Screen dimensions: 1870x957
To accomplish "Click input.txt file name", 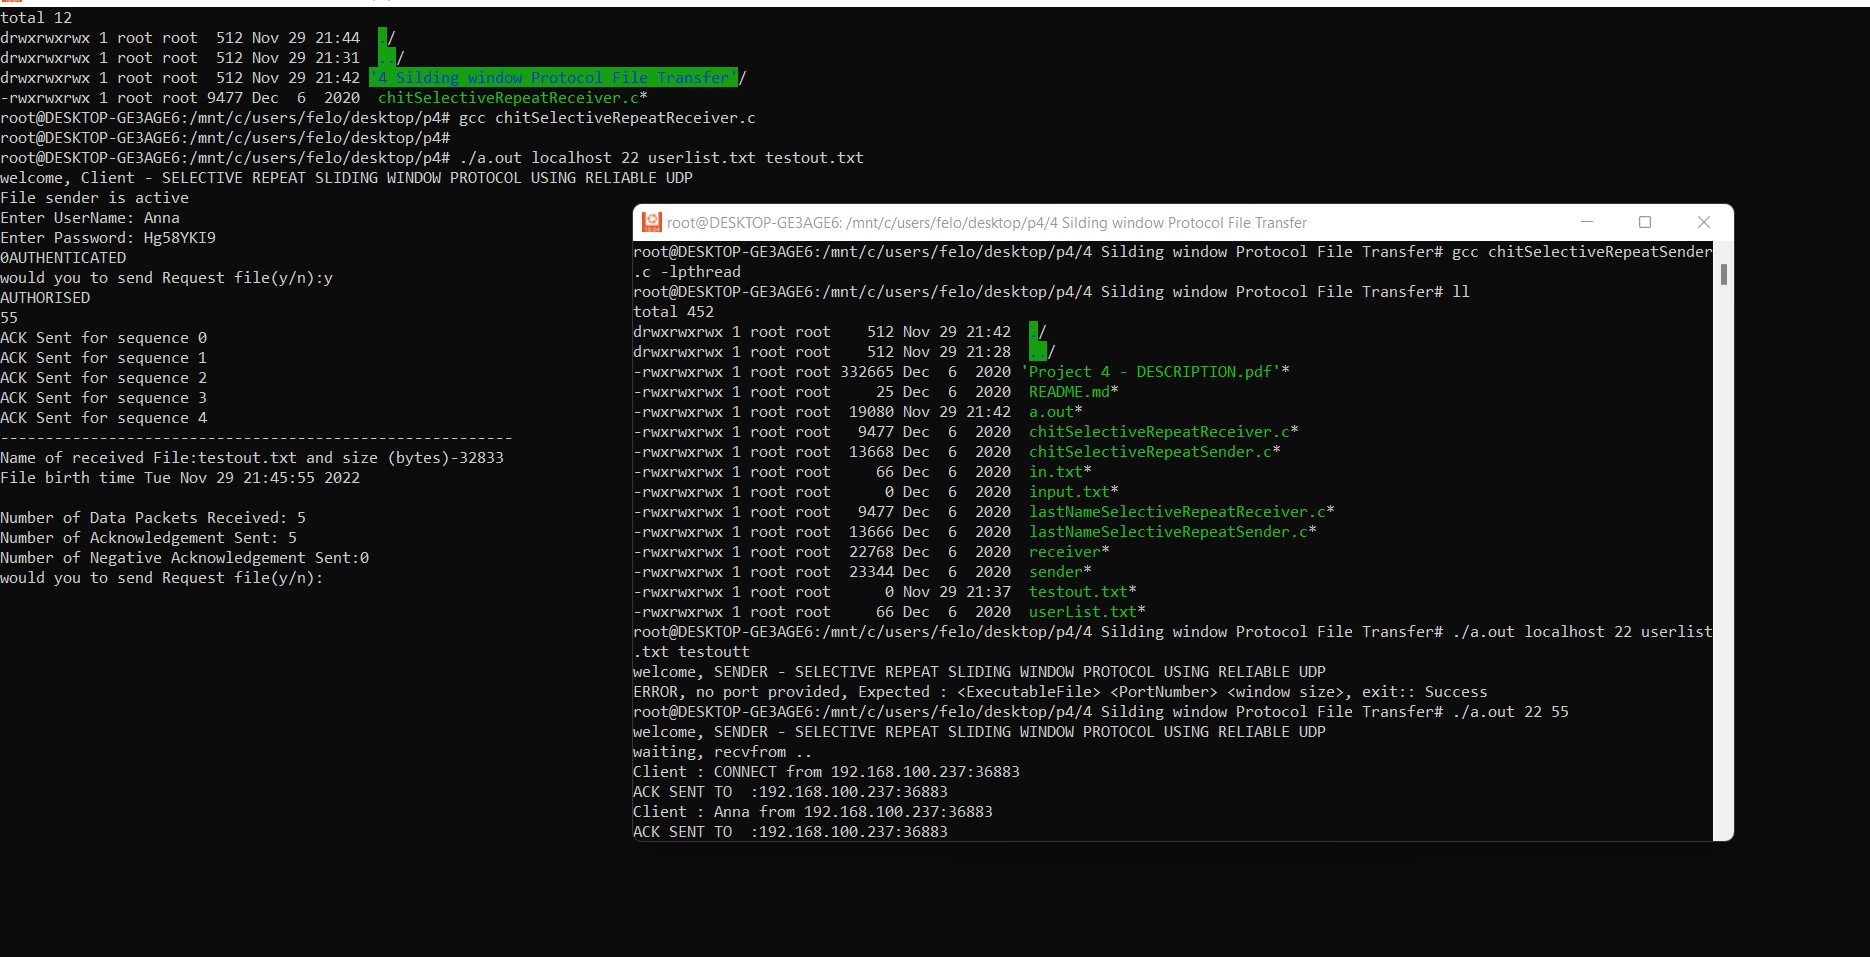I will click(1069, 492).
